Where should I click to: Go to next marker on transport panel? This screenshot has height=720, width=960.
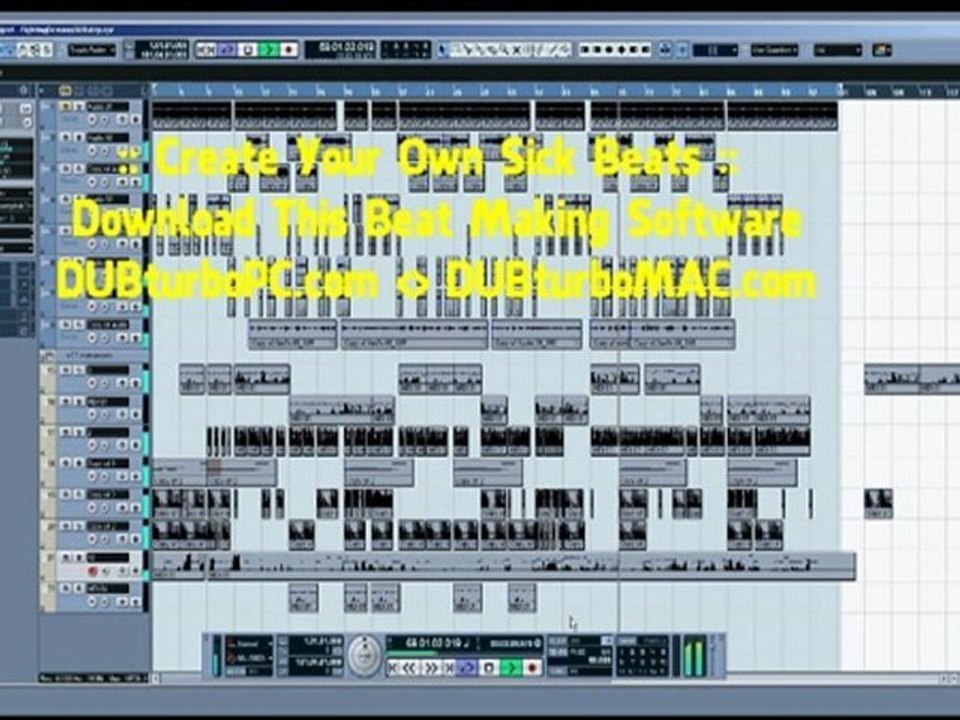448,667
